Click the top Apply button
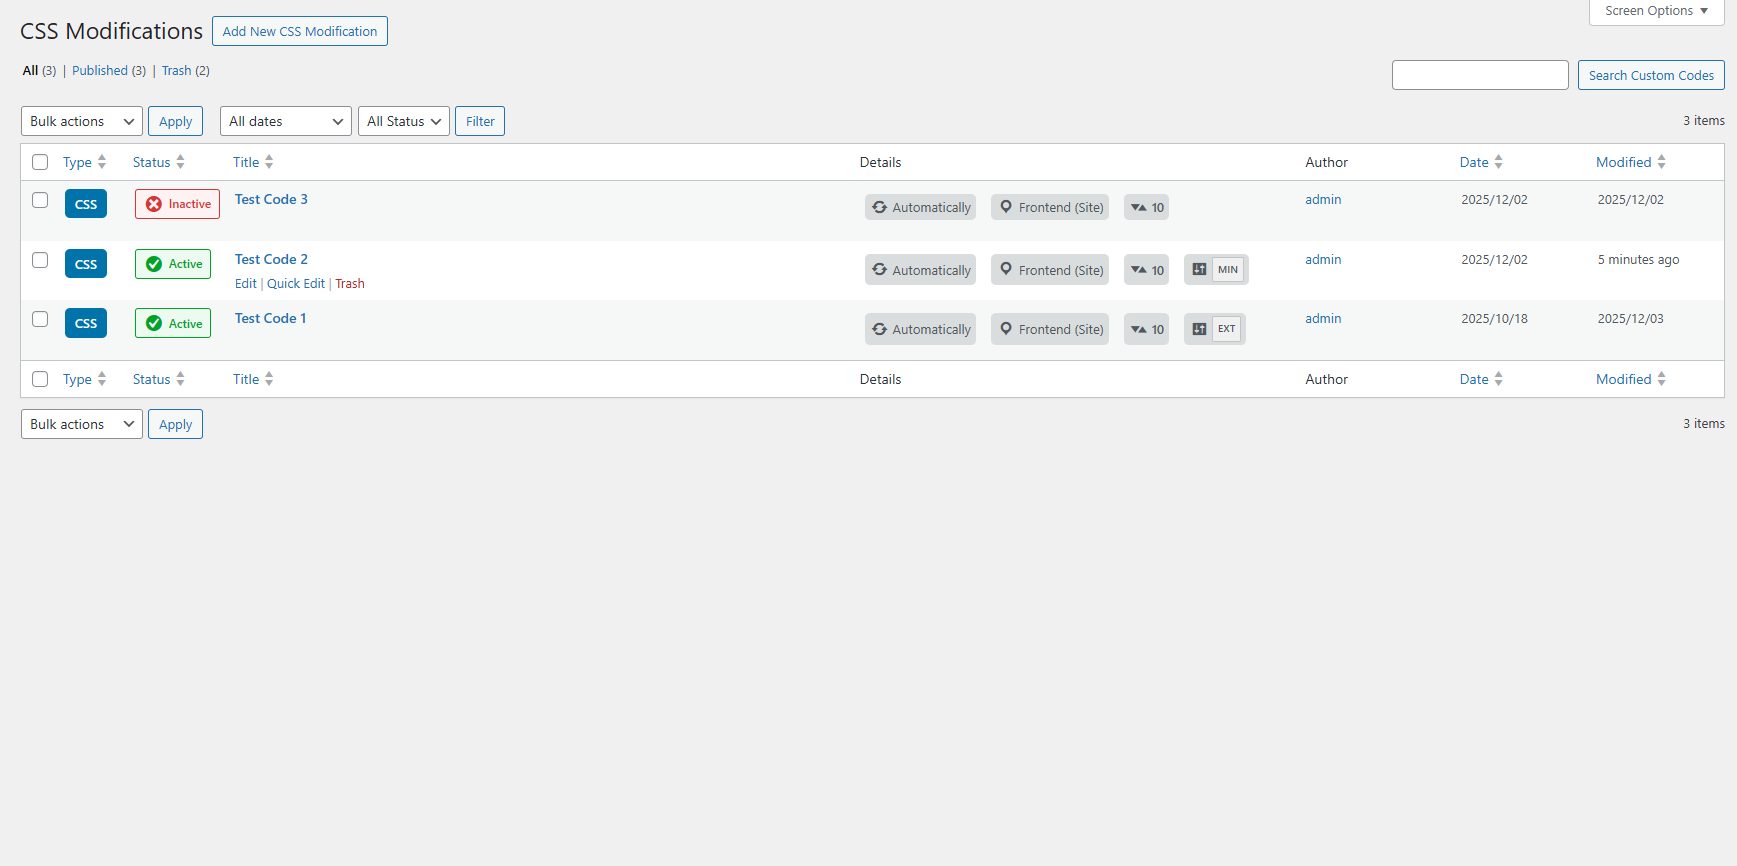The height and width of the screenshot is (866, 1737). pos(176,121)
